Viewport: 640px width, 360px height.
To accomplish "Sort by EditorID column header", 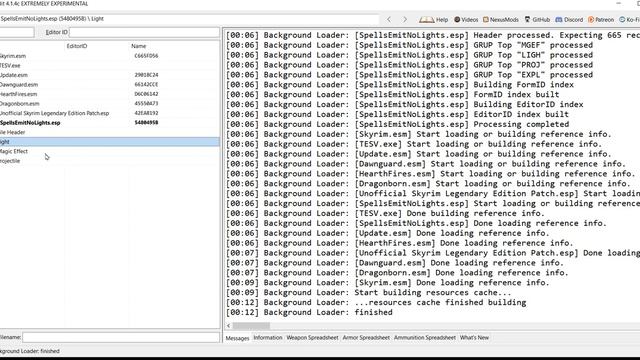I will [77, 46].
